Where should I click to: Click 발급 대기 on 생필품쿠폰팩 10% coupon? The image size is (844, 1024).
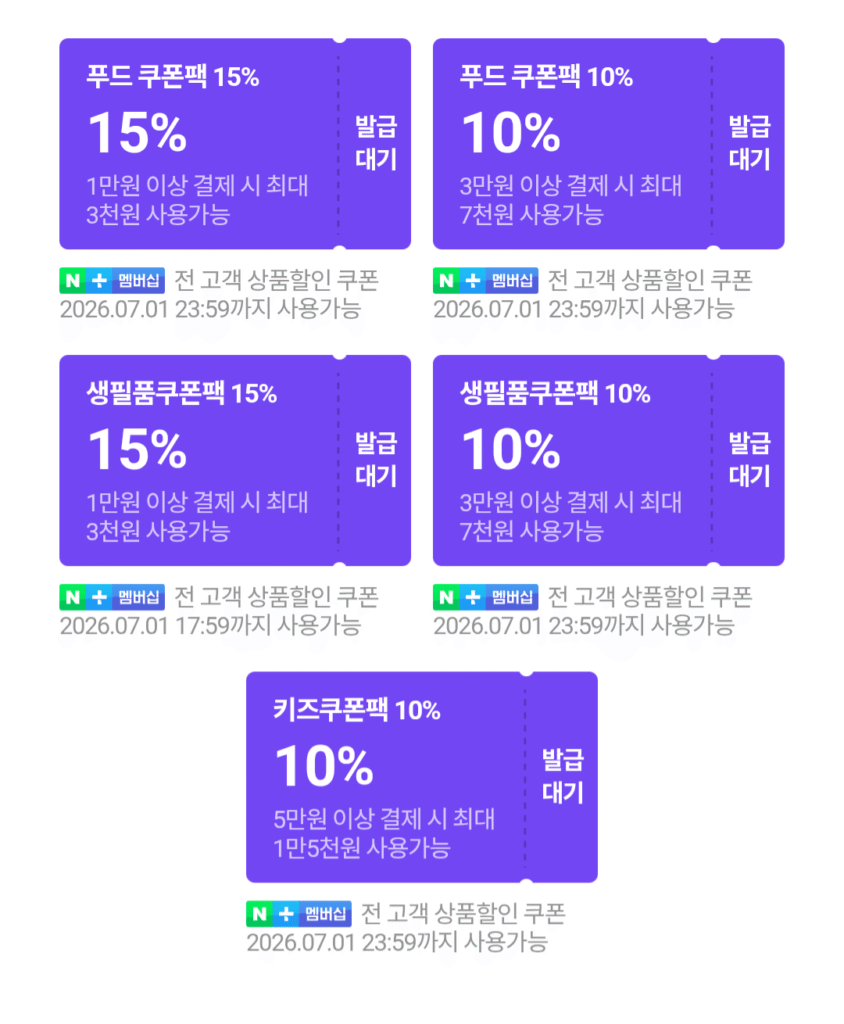(749, 460)
